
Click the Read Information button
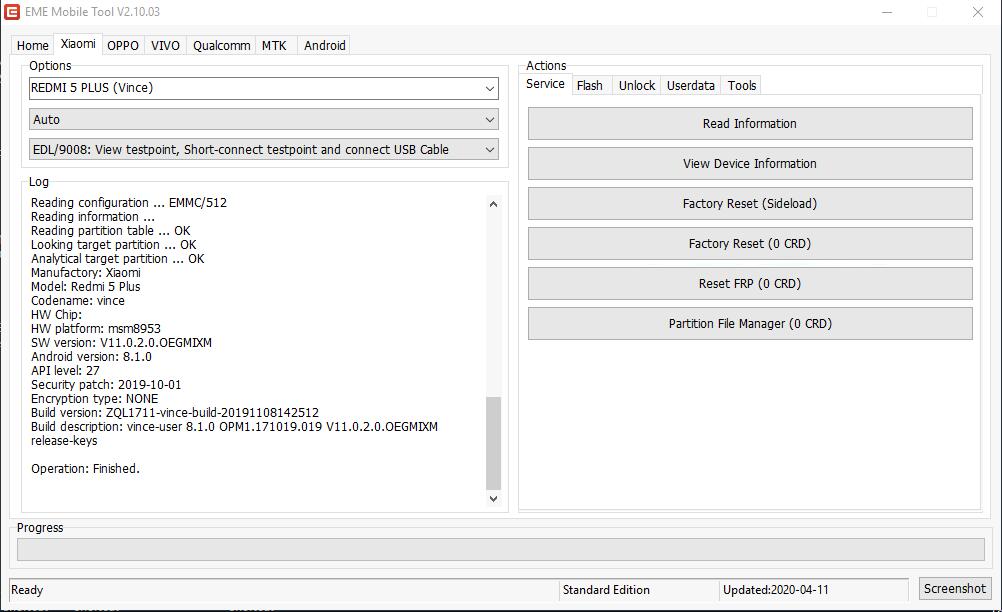[750, 123]
